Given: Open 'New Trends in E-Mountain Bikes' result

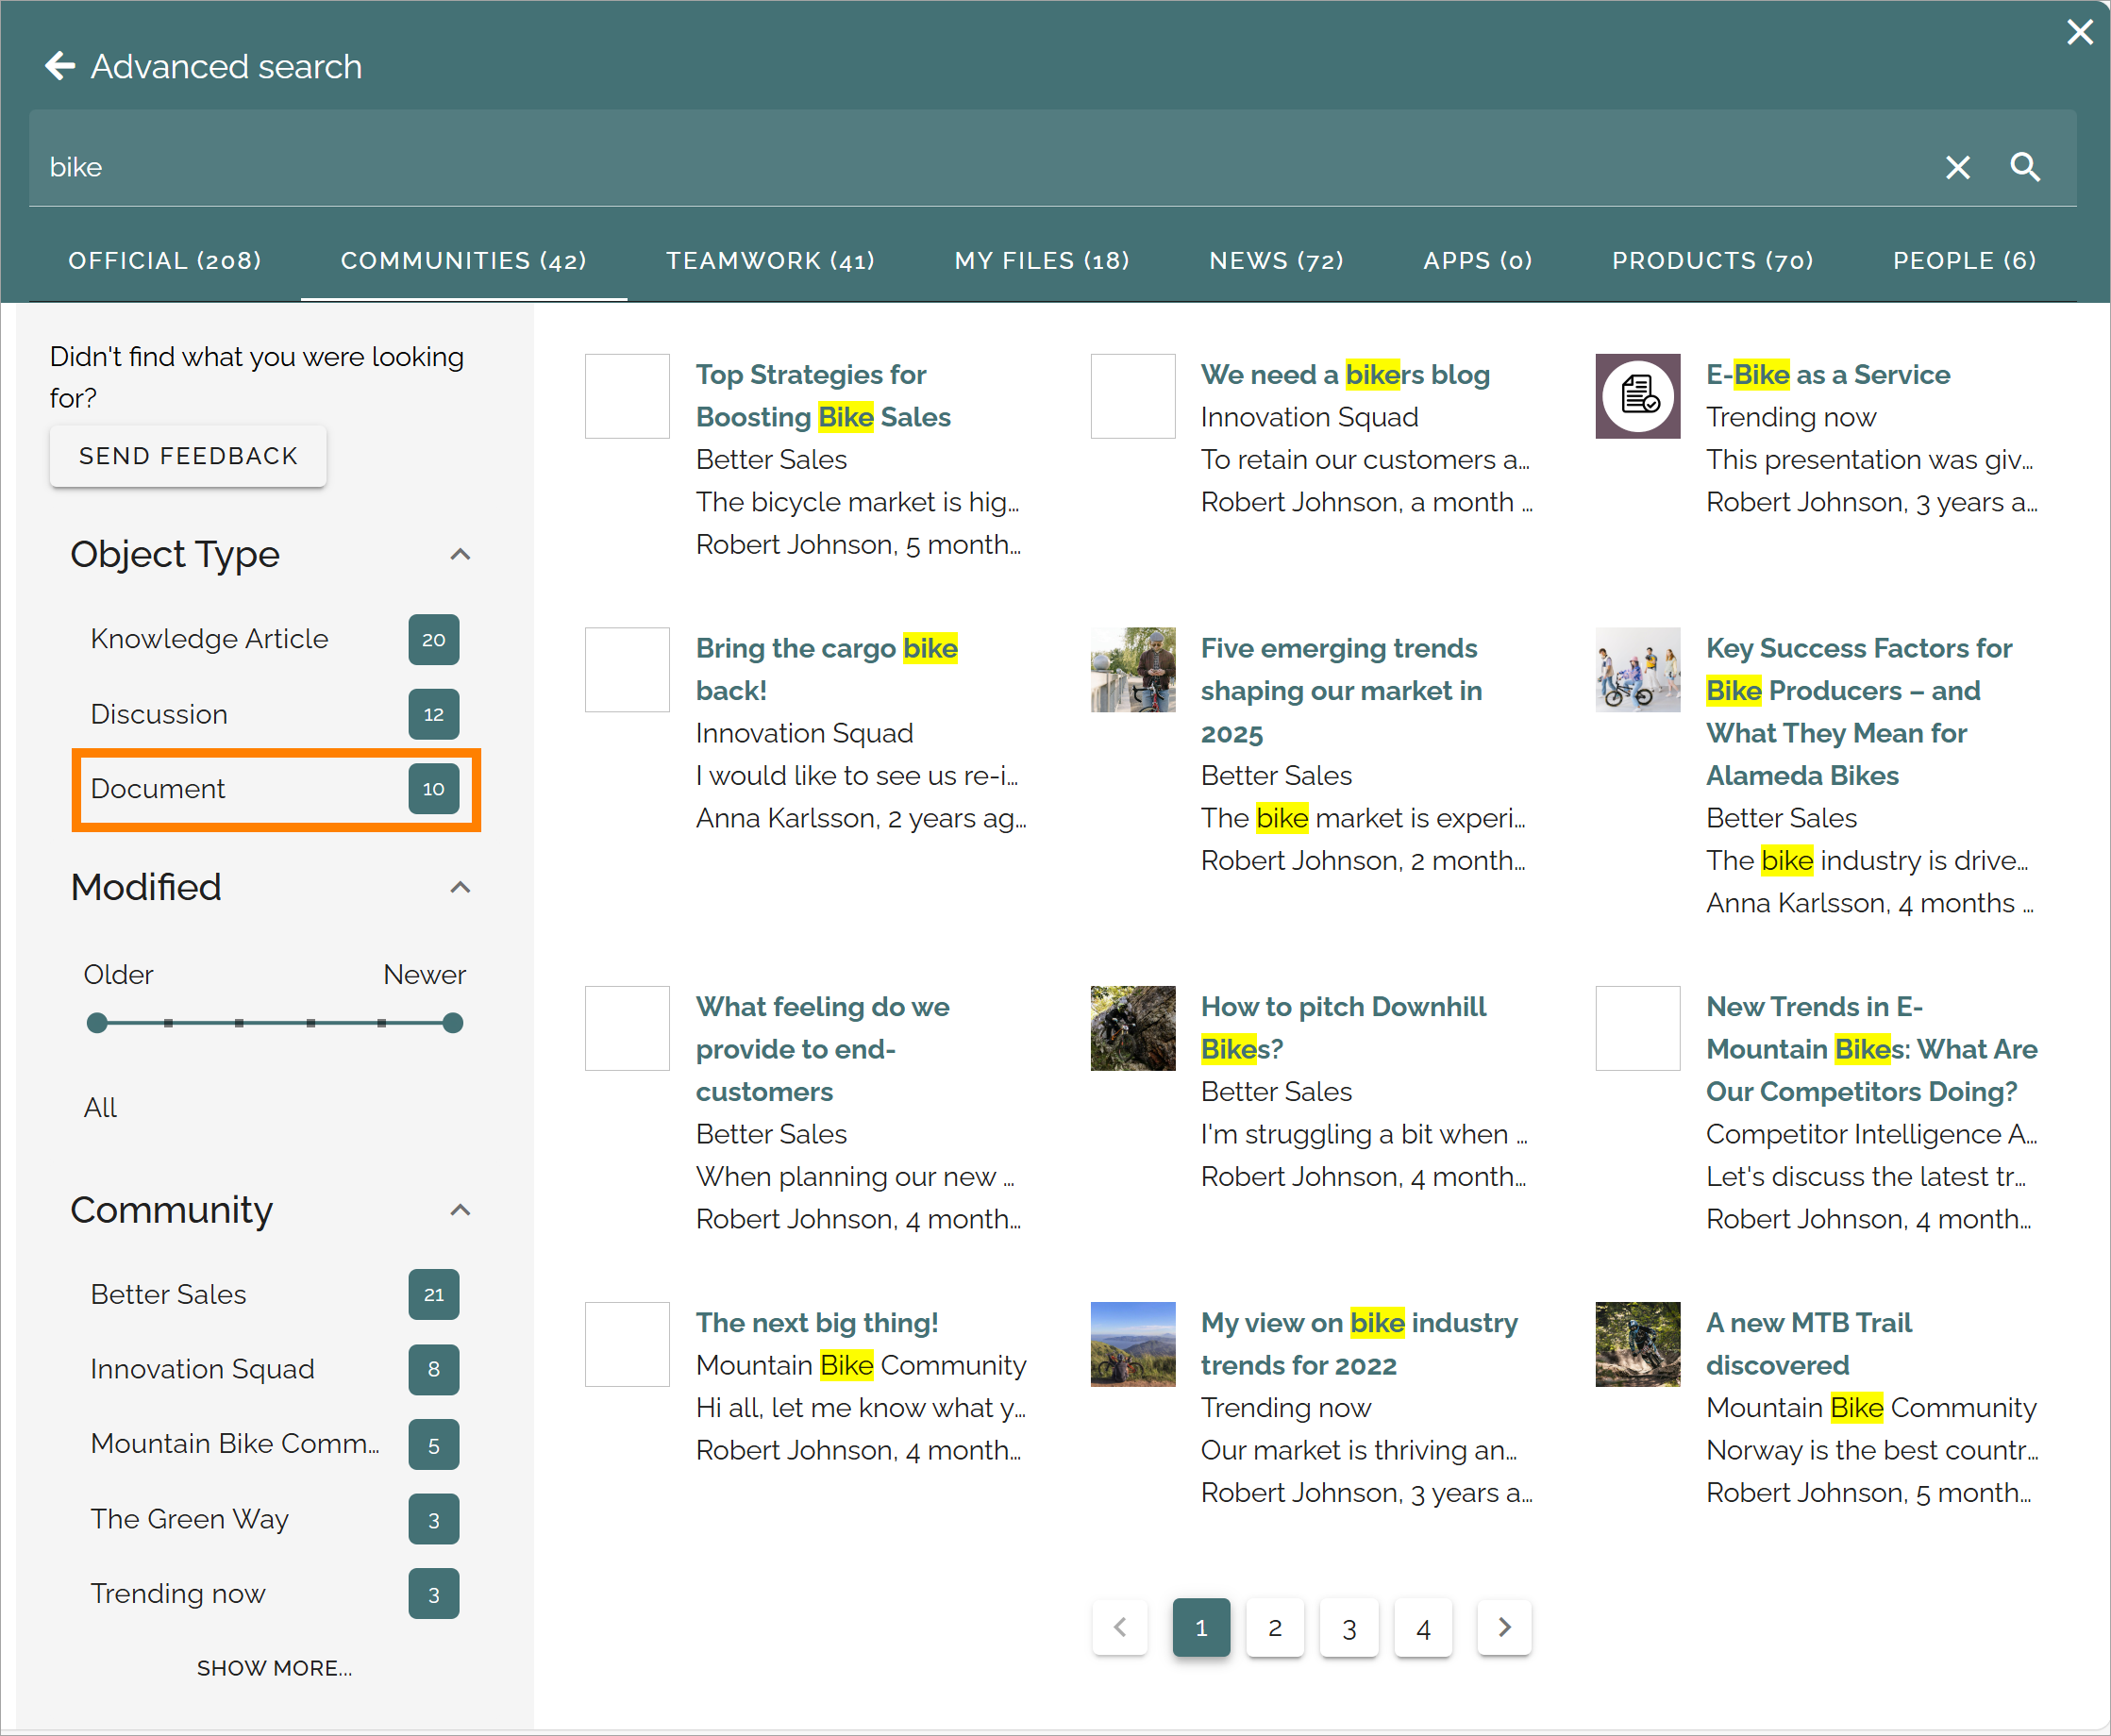Looking at the screenshot, I should 1872,1048.
